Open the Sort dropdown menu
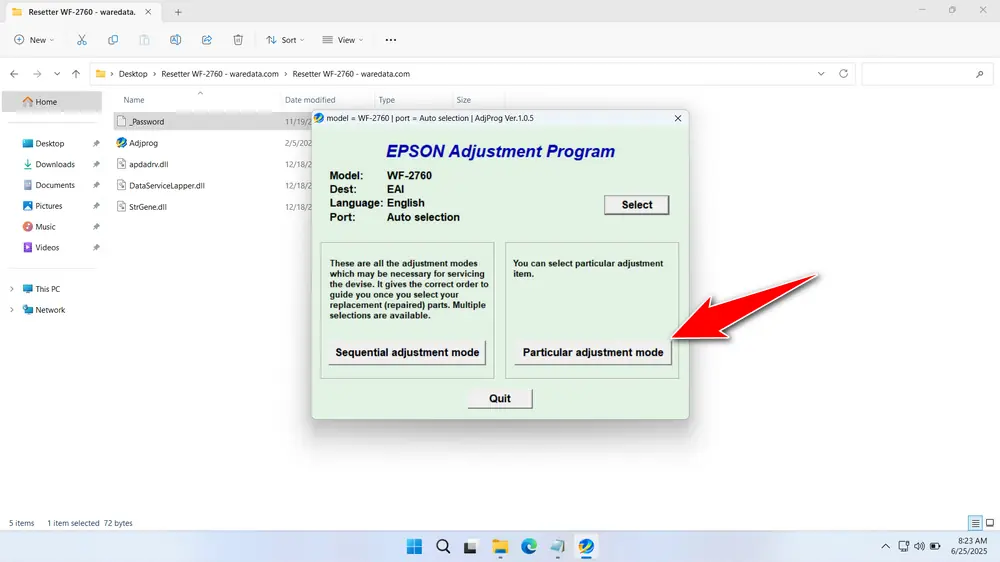 [x=285, y=40]
